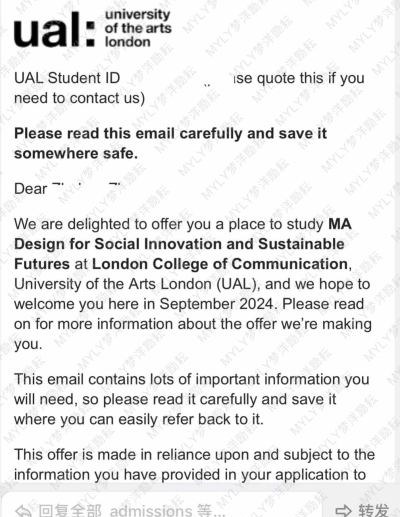Click the 'UAL Student ID' text

click(67, 78)
